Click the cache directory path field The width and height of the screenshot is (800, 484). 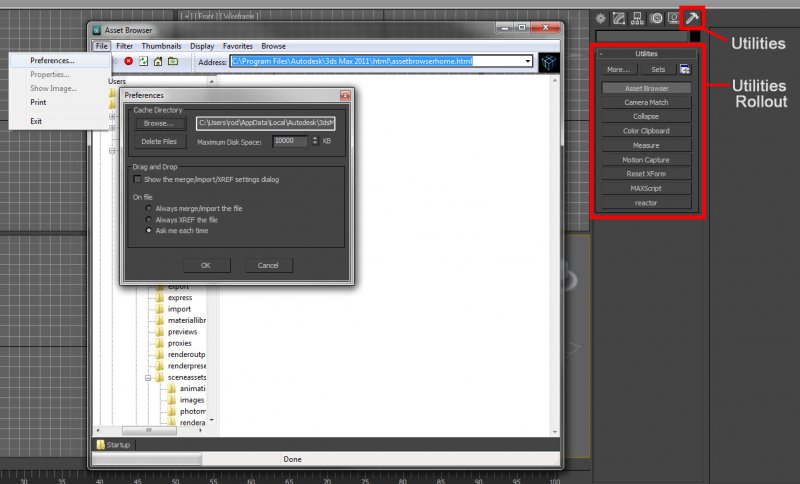(x=265, y=123)
